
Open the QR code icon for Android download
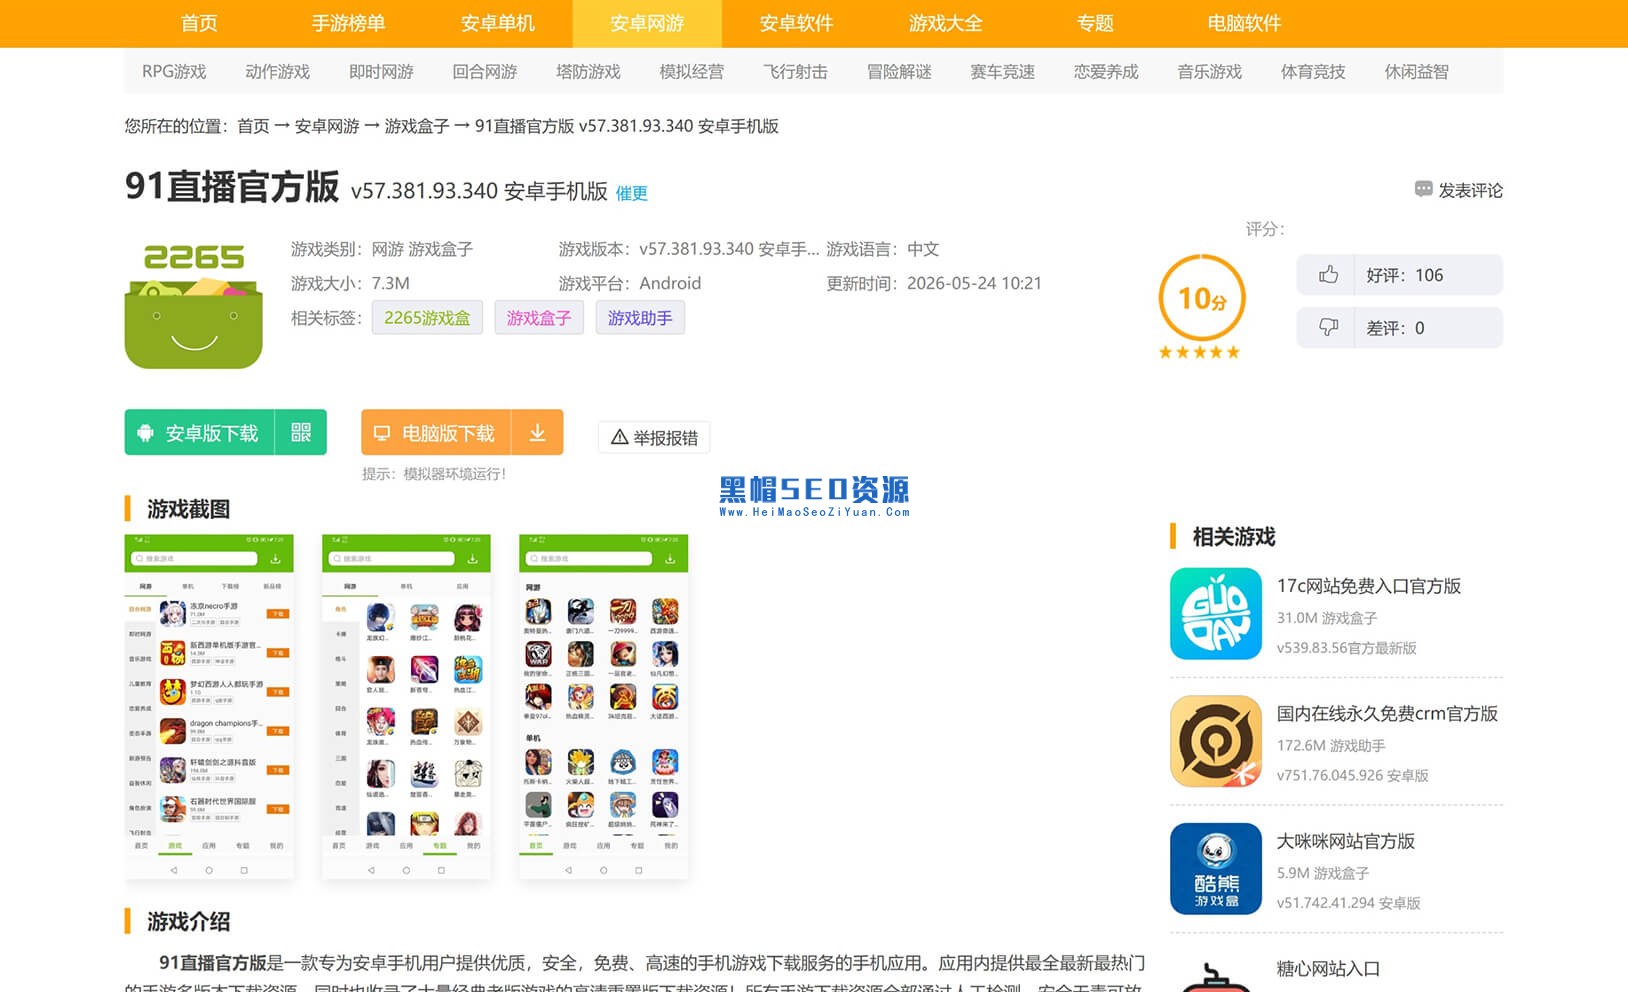point(301,432)
